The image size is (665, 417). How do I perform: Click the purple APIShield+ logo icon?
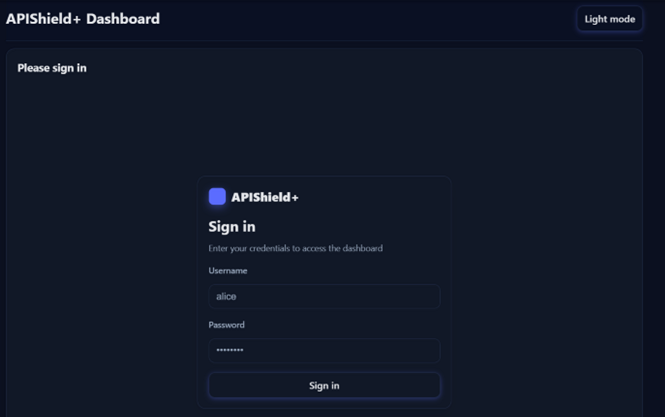pyautogui.click(x=217, y=196)
